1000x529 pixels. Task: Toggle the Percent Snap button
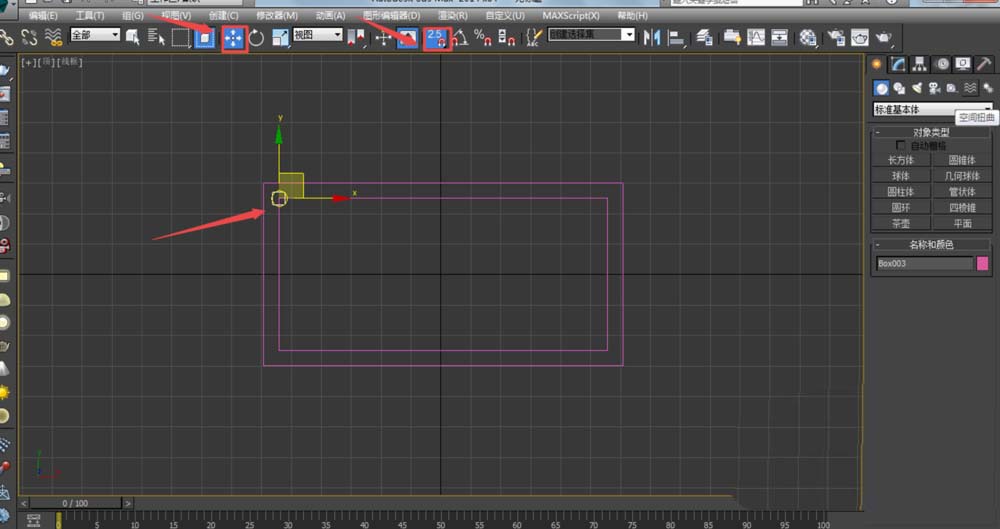tap(483, 38)
